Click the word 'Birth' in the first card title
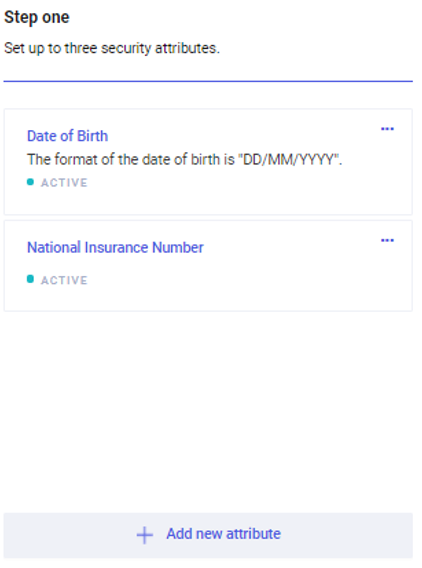Viewport: 422px width, 568px height. [93, 136]
